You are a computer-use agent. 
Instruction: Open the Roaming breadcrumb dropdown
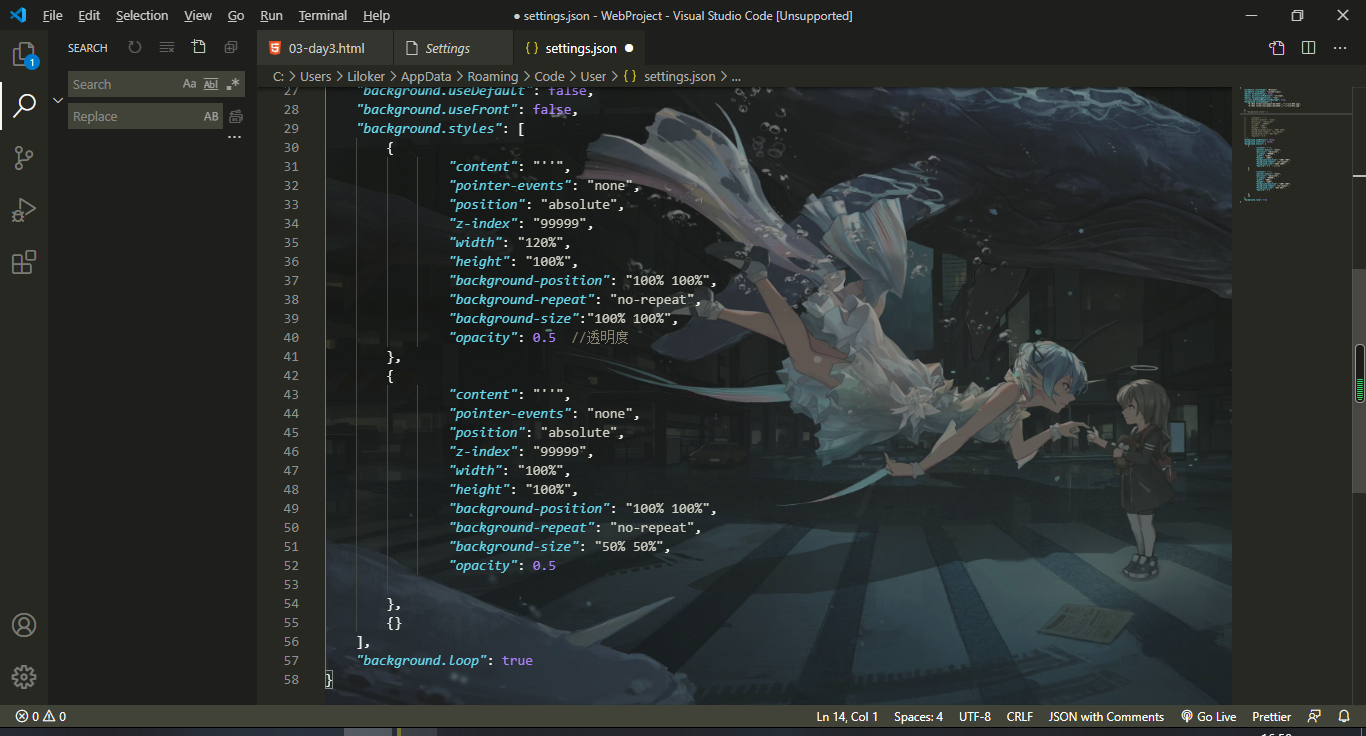click(493, 76)
